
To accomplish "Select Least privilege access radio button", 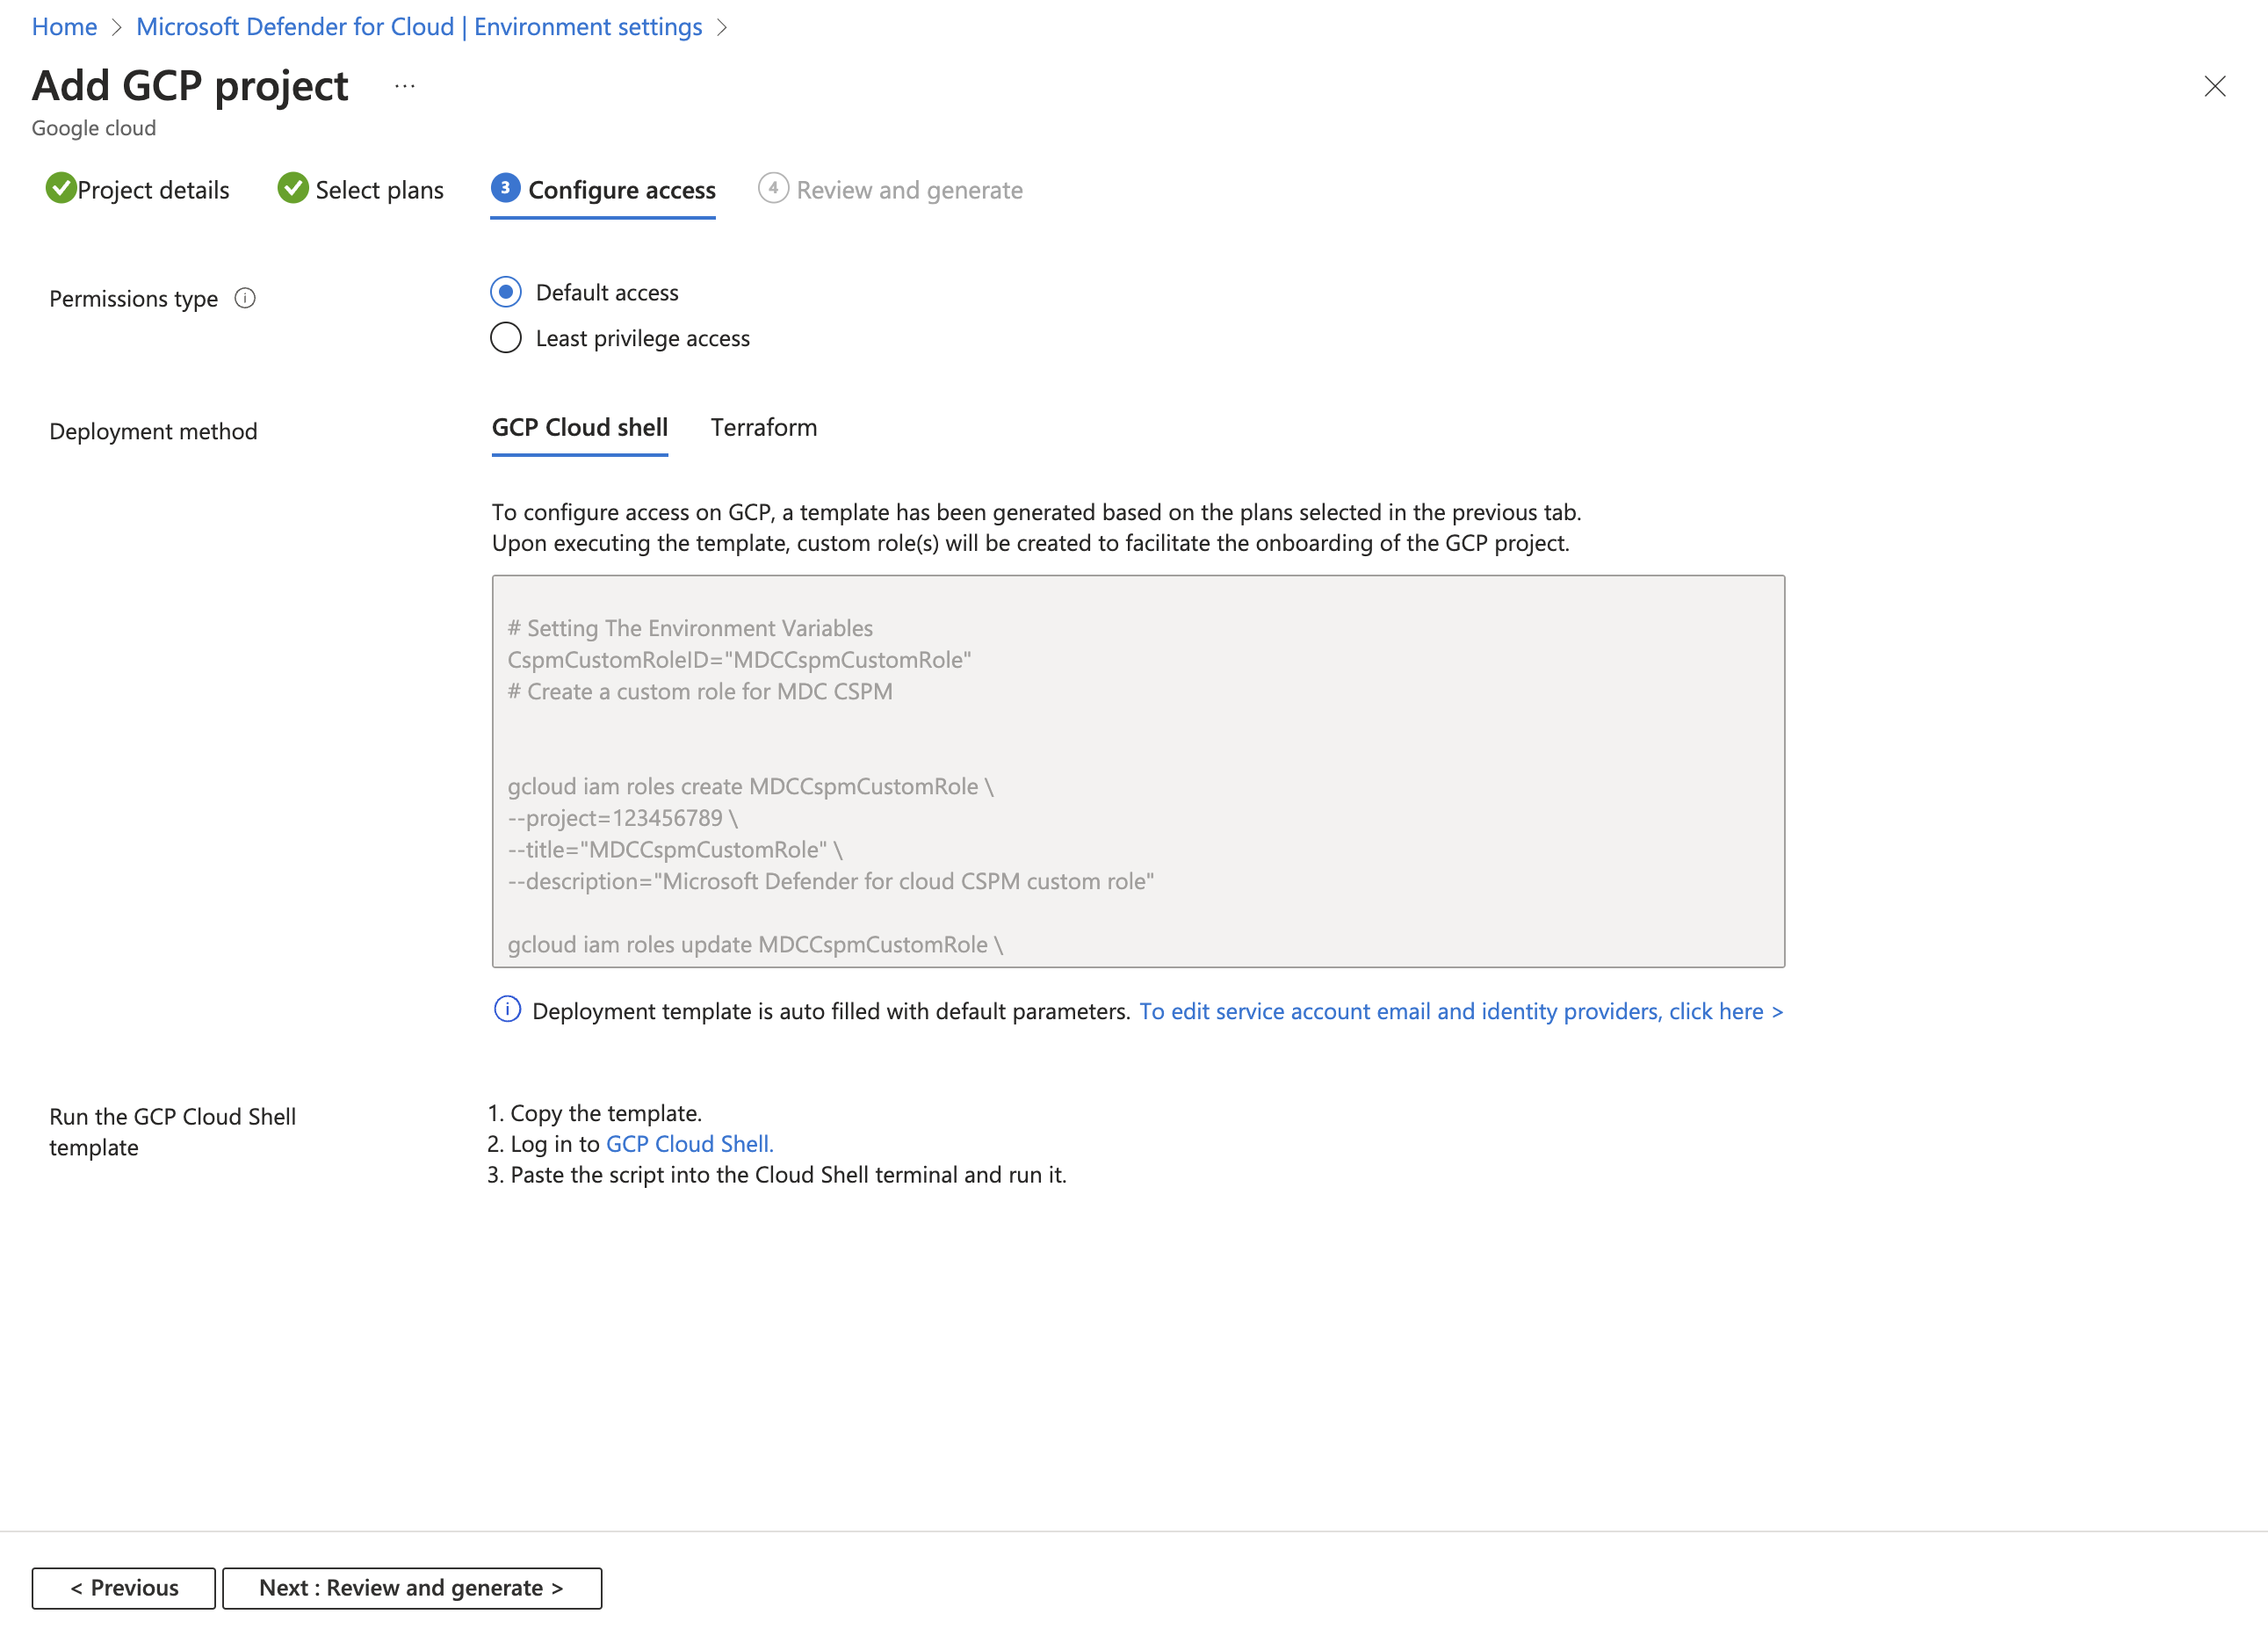I will (x=503, y=338).
